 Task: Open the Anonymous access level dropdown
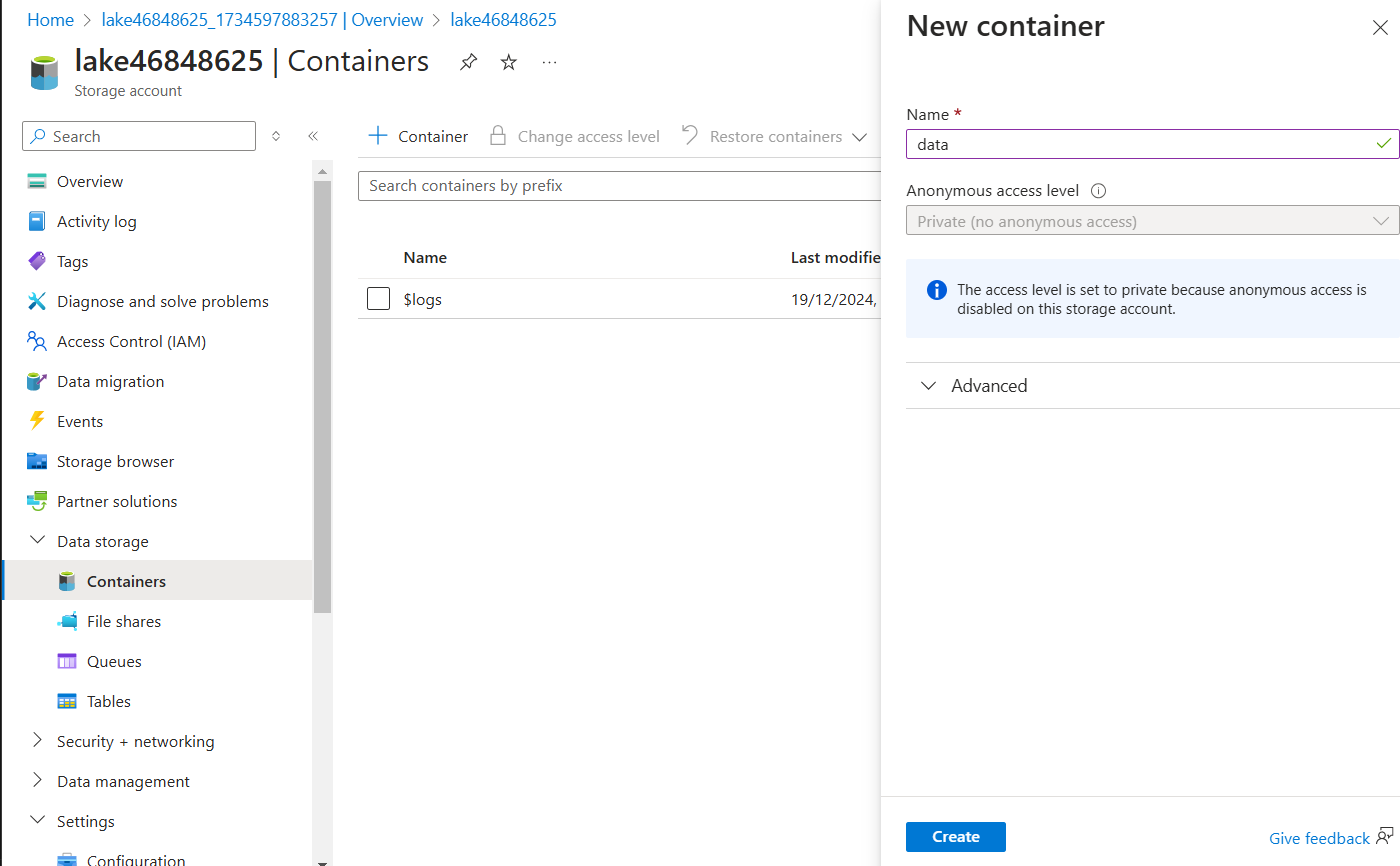(1152, 221)
